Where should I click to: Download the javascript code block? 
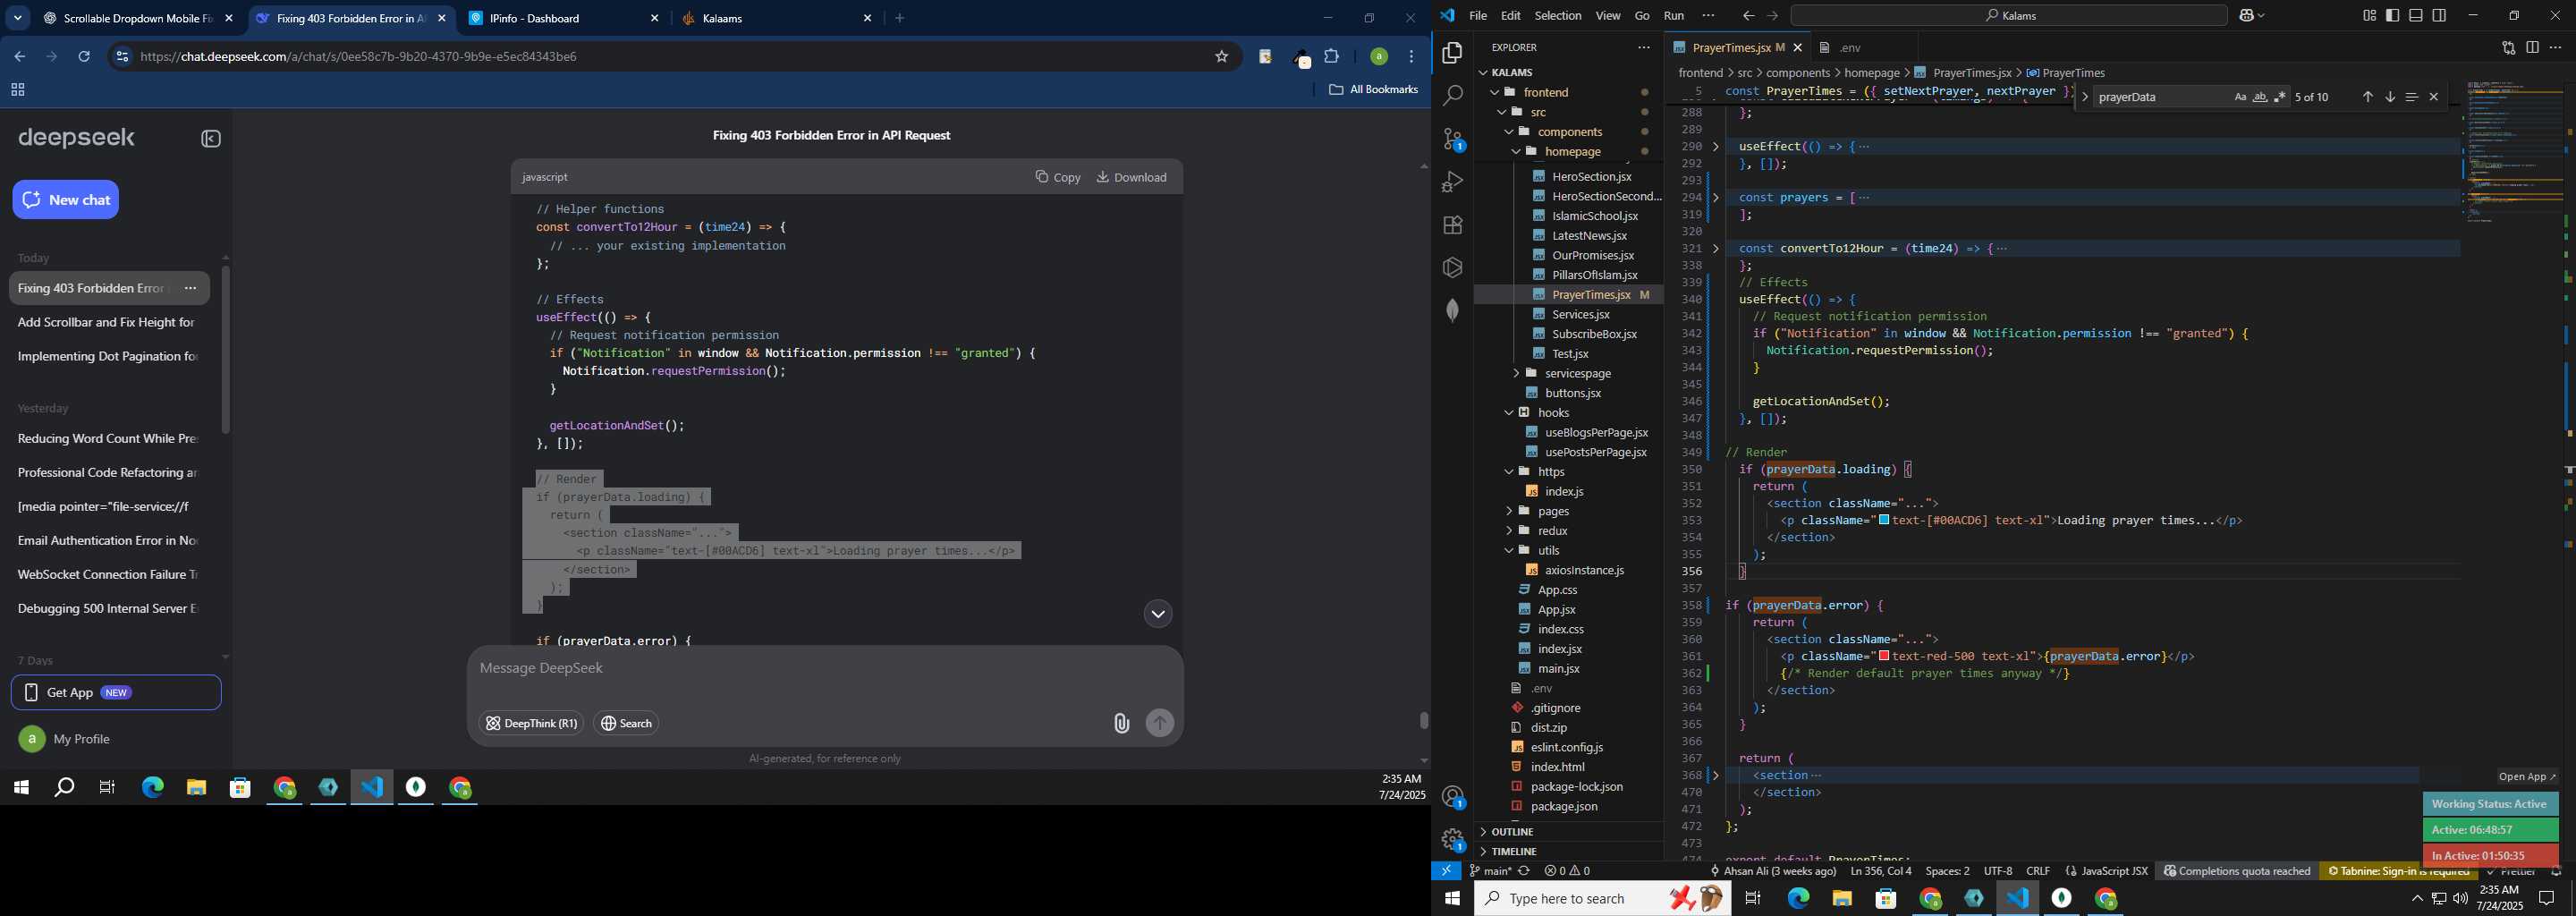1131,177
